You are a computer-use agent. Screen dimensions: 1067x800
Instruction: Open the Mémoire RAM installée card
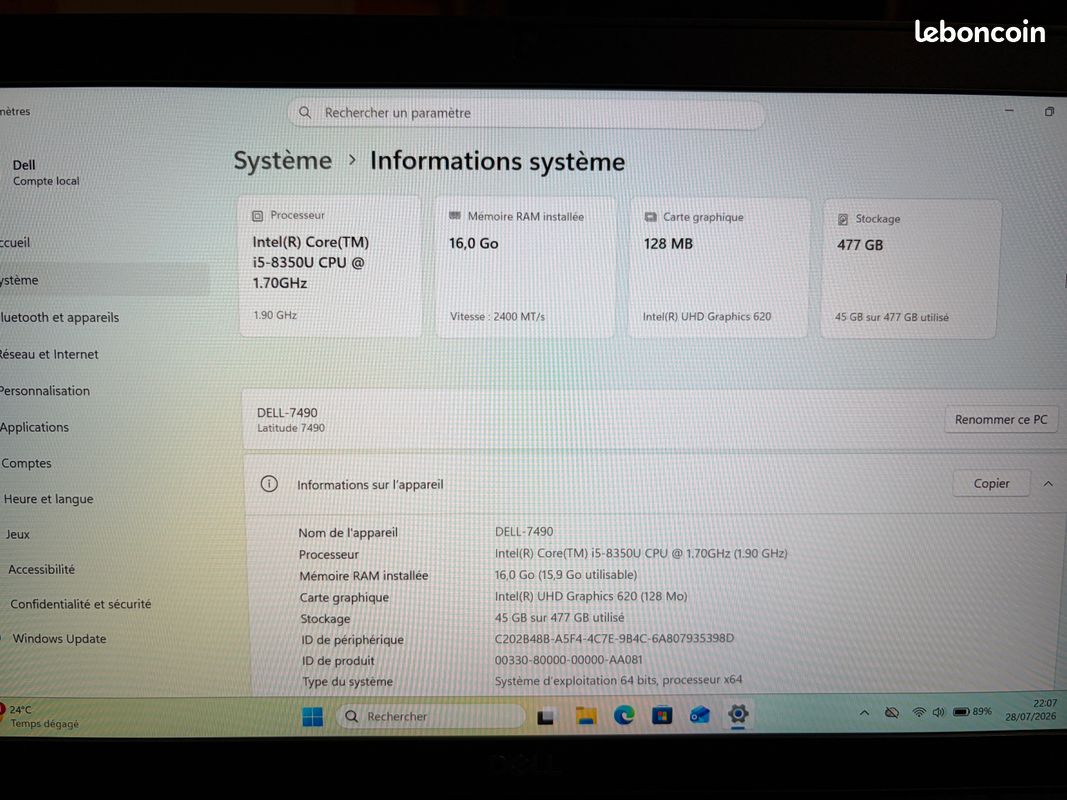[526, 267]
